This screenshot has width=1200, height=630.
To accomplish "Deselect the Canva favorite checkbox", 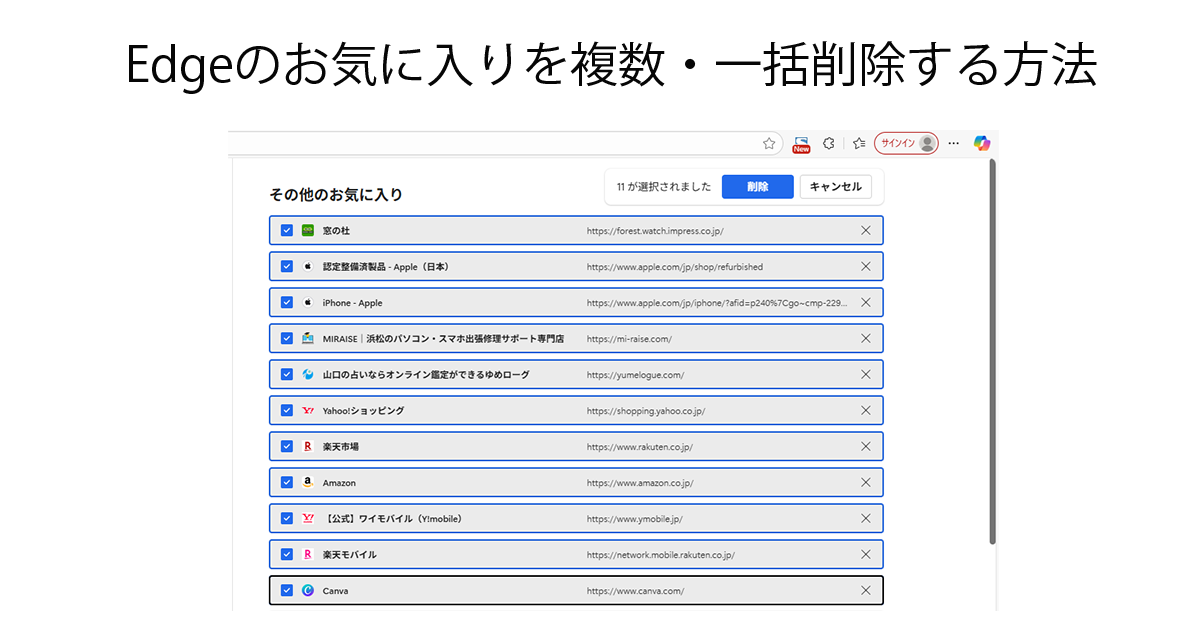I will (287, 591).
